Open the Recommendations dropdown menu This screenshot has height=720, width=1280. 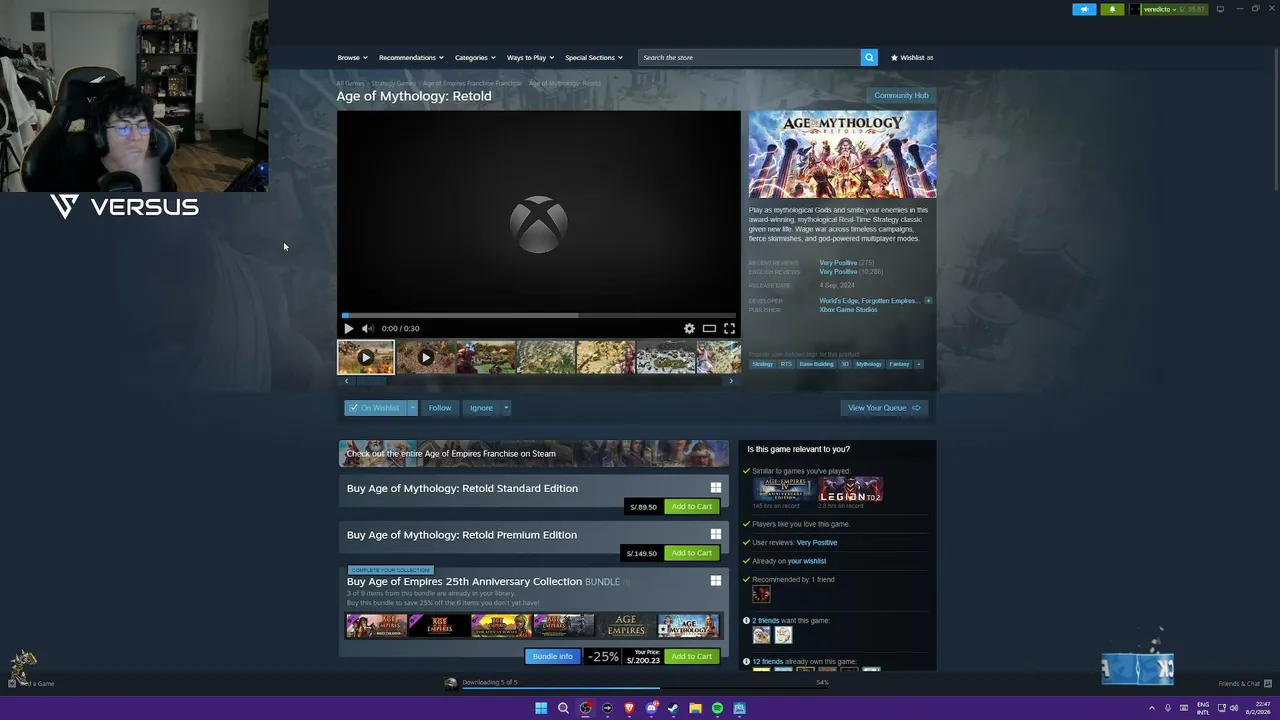(x=411, y=57)
